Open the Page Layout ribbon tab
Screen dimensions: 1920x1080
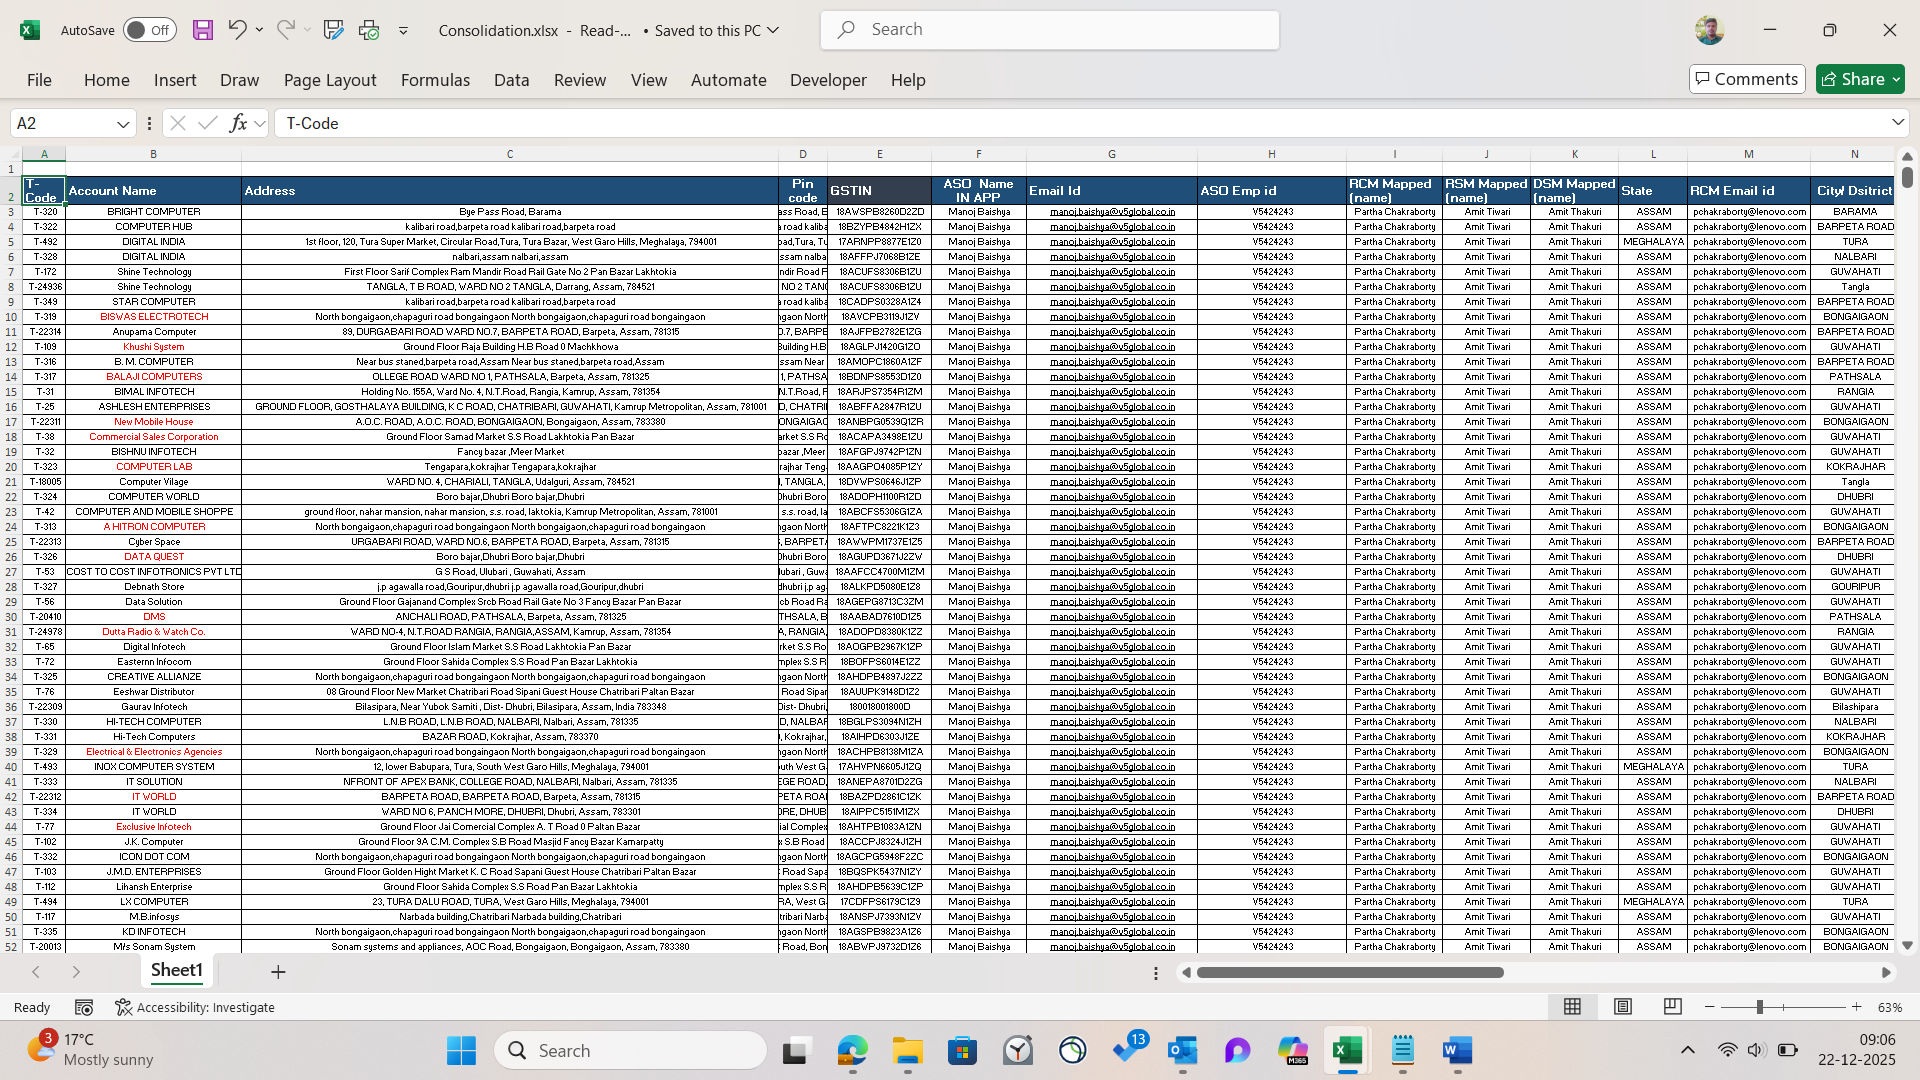click(330, 80)
